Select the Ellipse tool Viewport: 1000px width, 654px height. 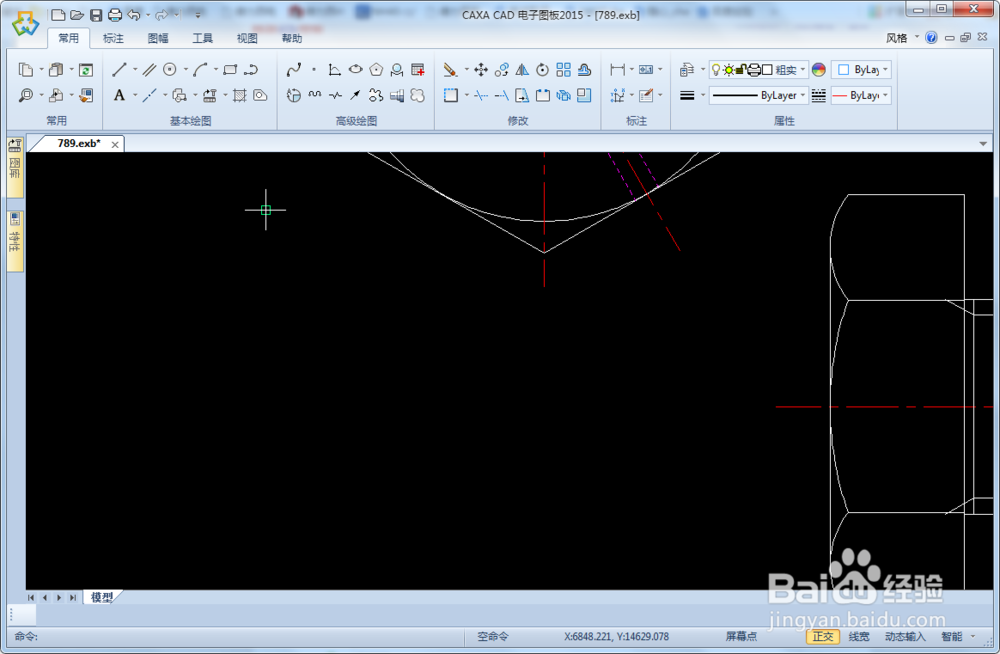click(356, 70)
